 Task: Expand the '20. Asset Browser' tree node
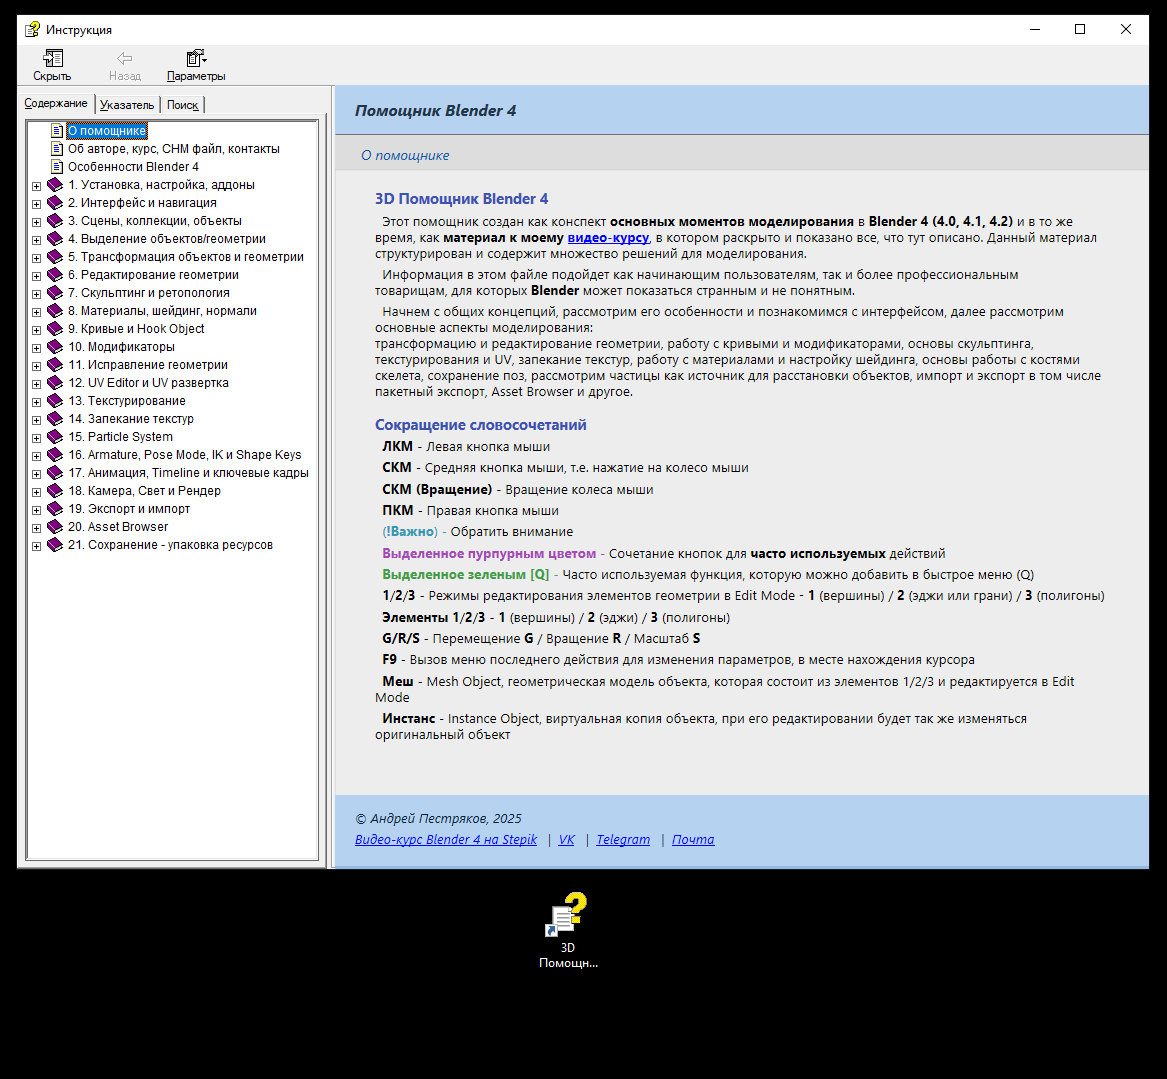[36, 528]
